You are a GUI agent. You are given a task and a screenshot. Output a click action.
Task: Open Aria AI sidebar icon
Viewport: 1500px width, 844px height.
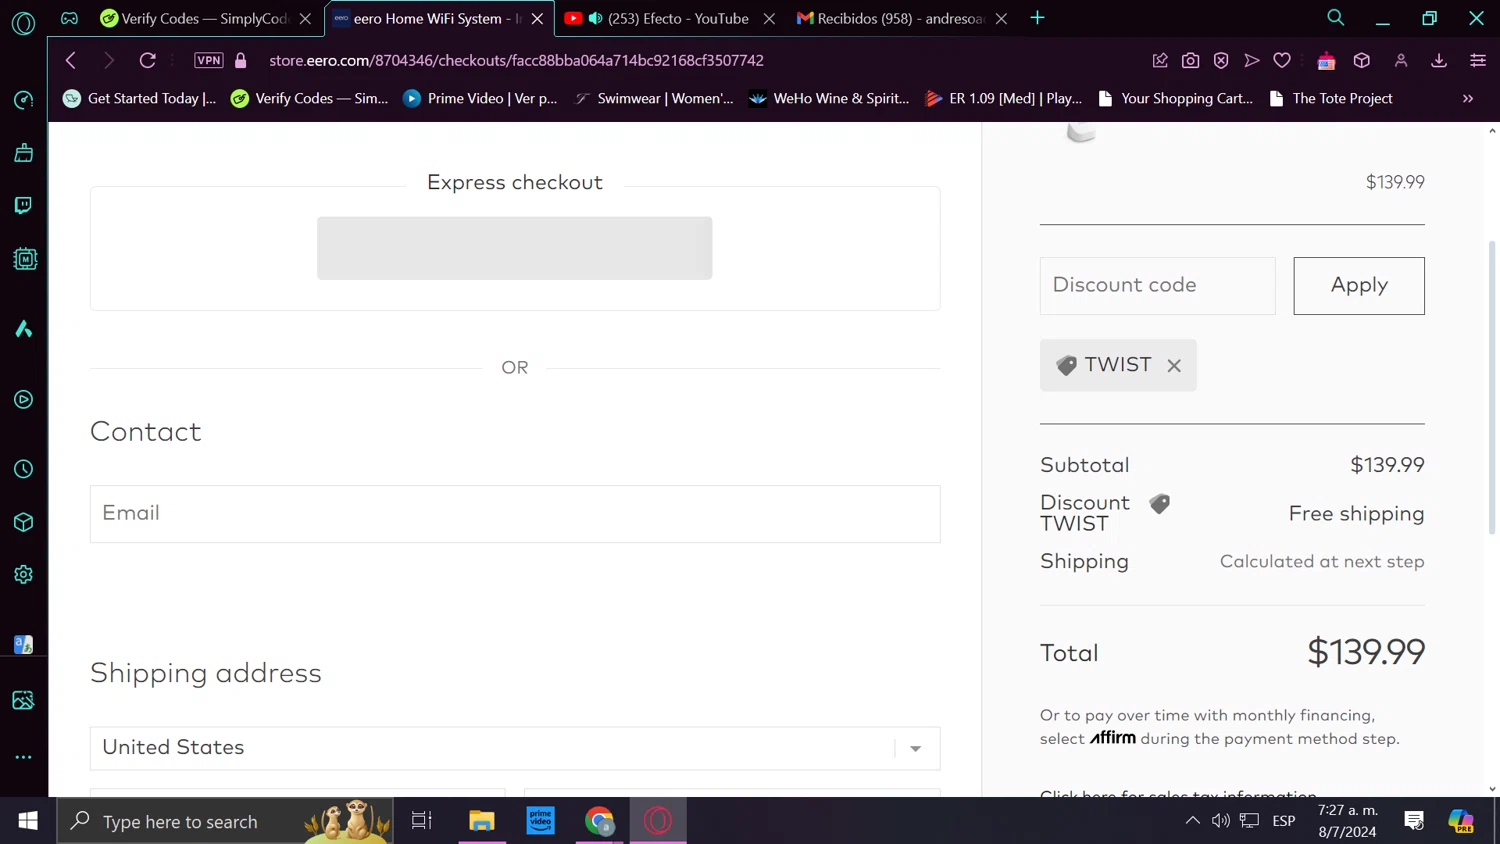click(x=23, y=329)
